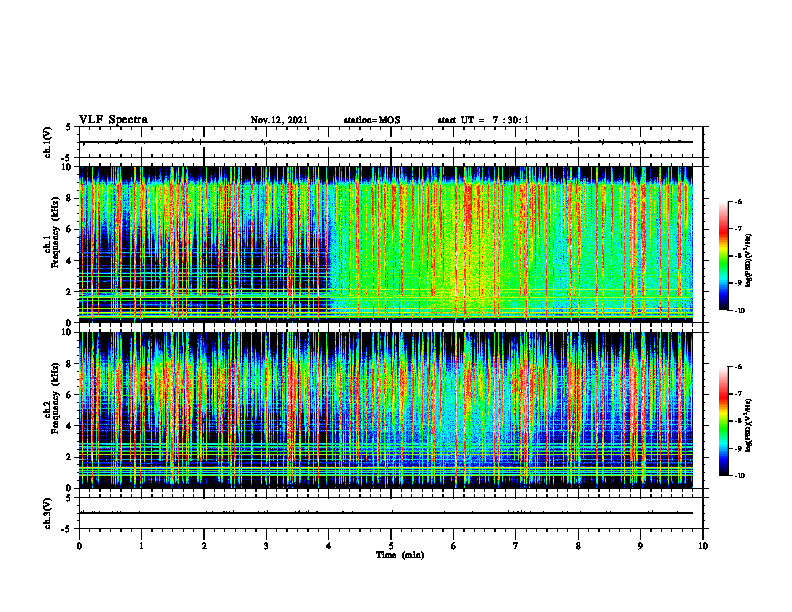Click time axis tick label "0"
This screenshot has width=792, height=612.
point(79,546)
